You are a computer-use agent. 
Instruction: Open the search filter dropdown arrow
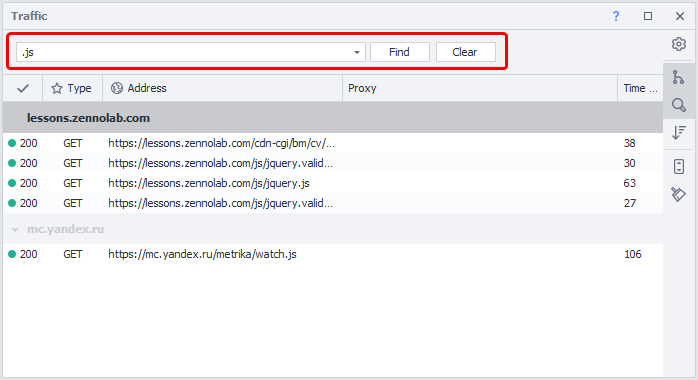(357, 53)
